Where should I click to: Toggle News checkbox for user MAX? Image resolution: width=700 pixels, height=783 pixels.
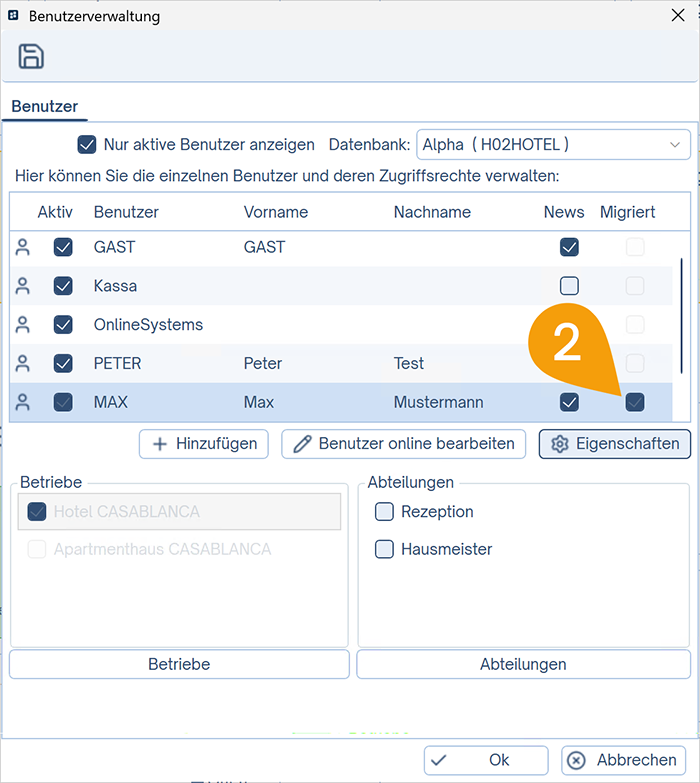(569, 402)
